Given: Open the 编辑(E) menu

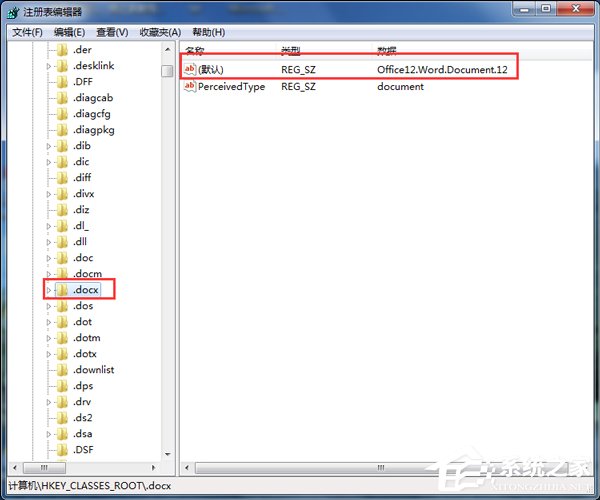Looking at the screenshot, I should (x=69, y=33).
